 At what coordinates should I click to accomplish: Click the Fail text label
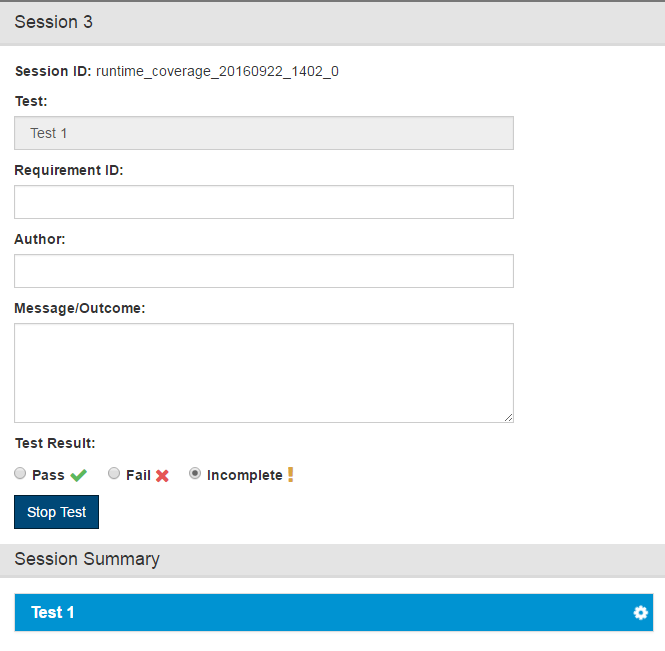click(x=138, y=475)
